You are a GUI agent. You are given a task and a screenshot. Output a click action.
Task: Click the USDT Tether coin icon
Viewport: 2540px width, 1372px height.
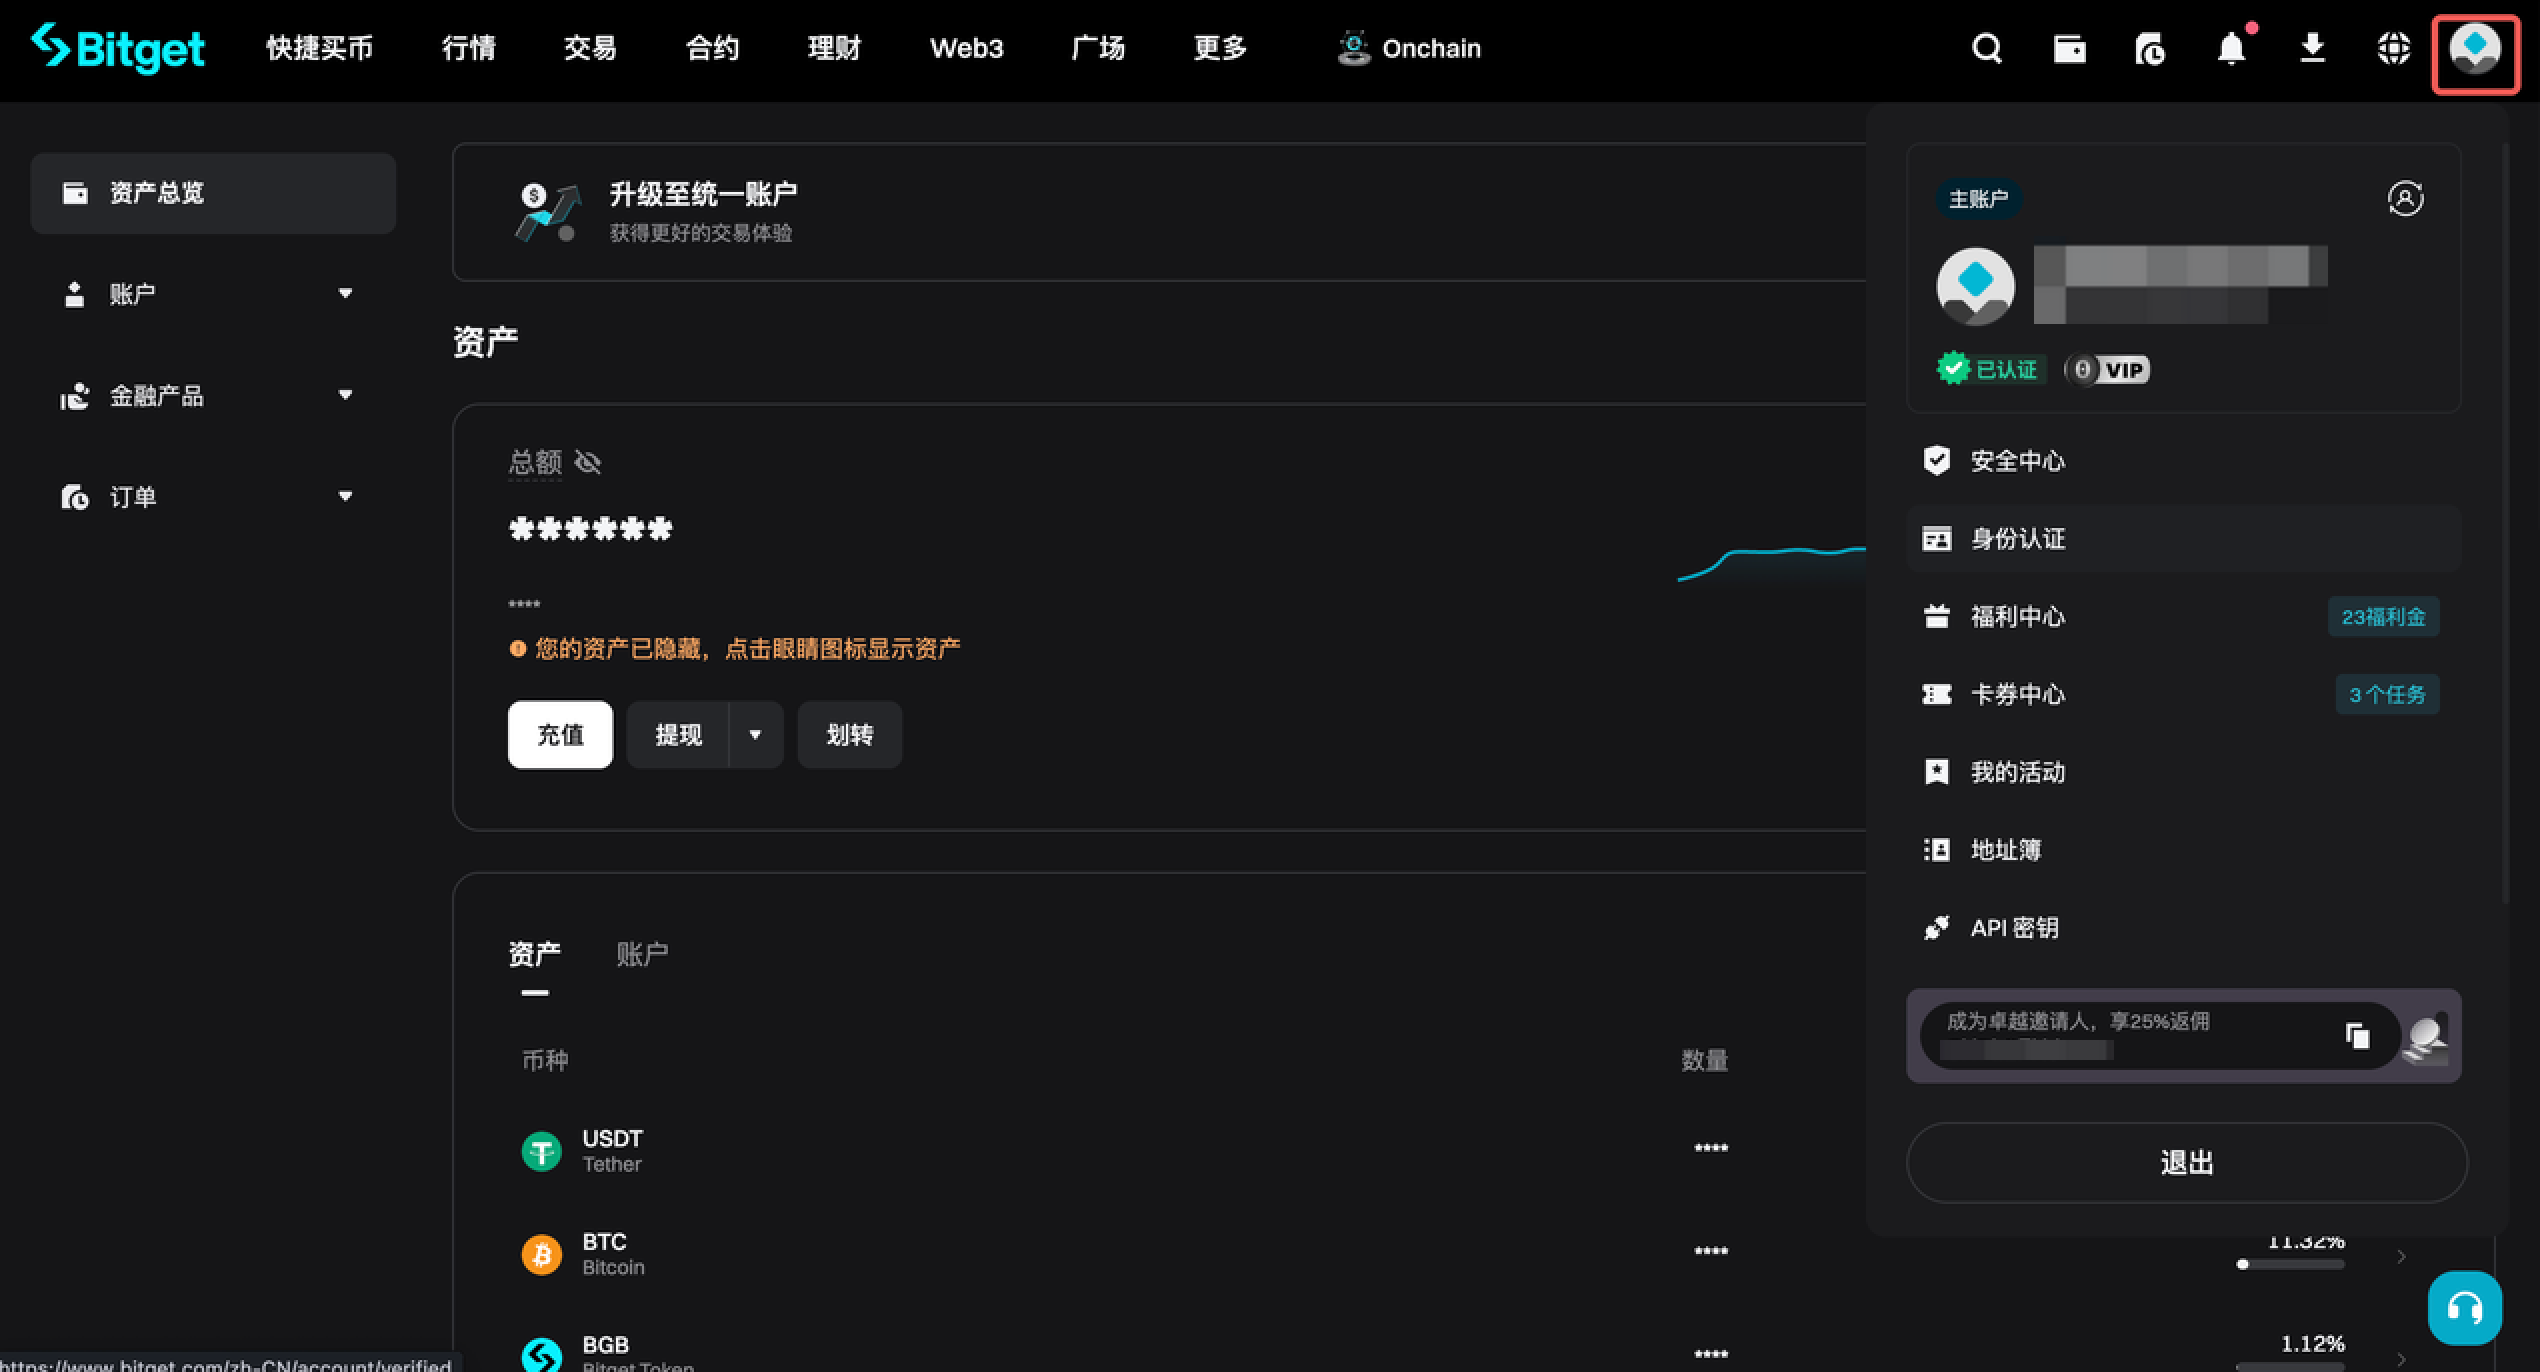tap(542, 1151)
